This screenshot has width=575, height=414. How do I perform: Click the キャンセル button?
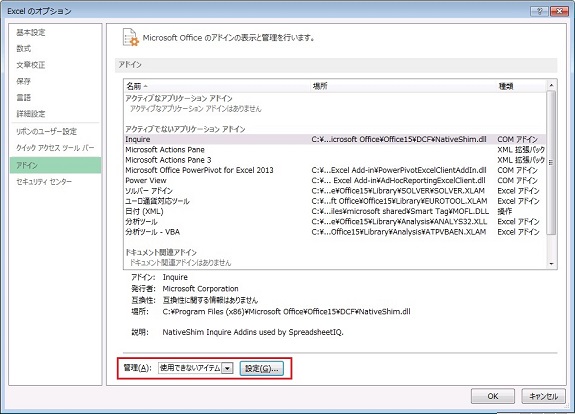coord(543,396)
